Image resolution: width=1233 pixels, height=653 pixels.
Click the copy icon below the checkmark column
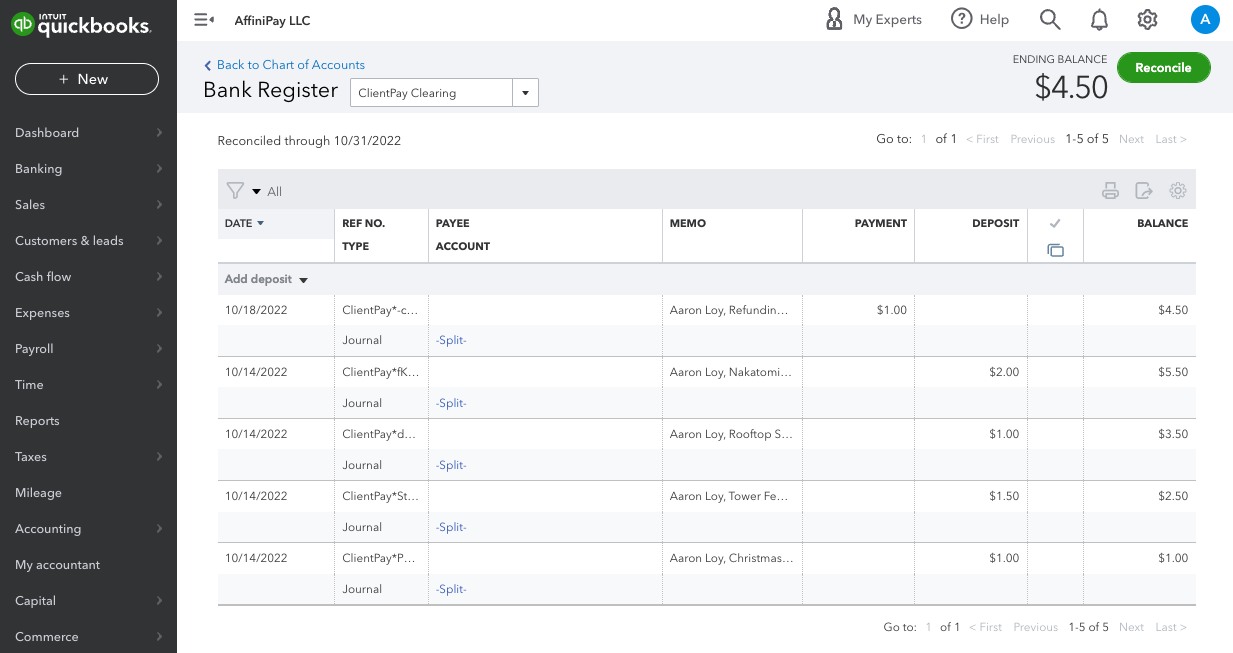pyautogui.click(x=1055, y=250)
